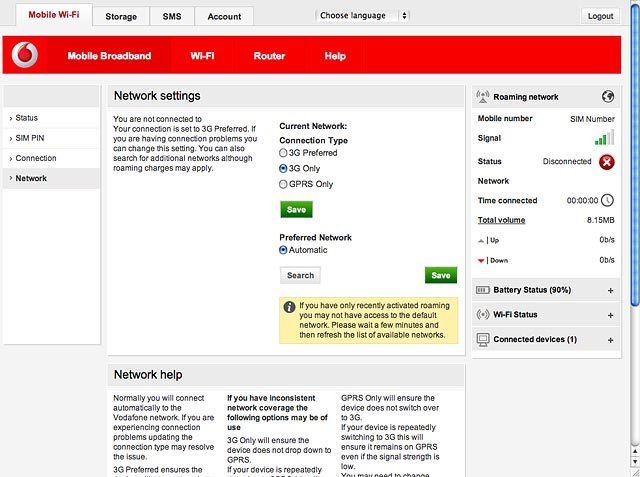Click the scrollbar down arrow
This screenshot has height=477, width=640.
pos(636,462)
